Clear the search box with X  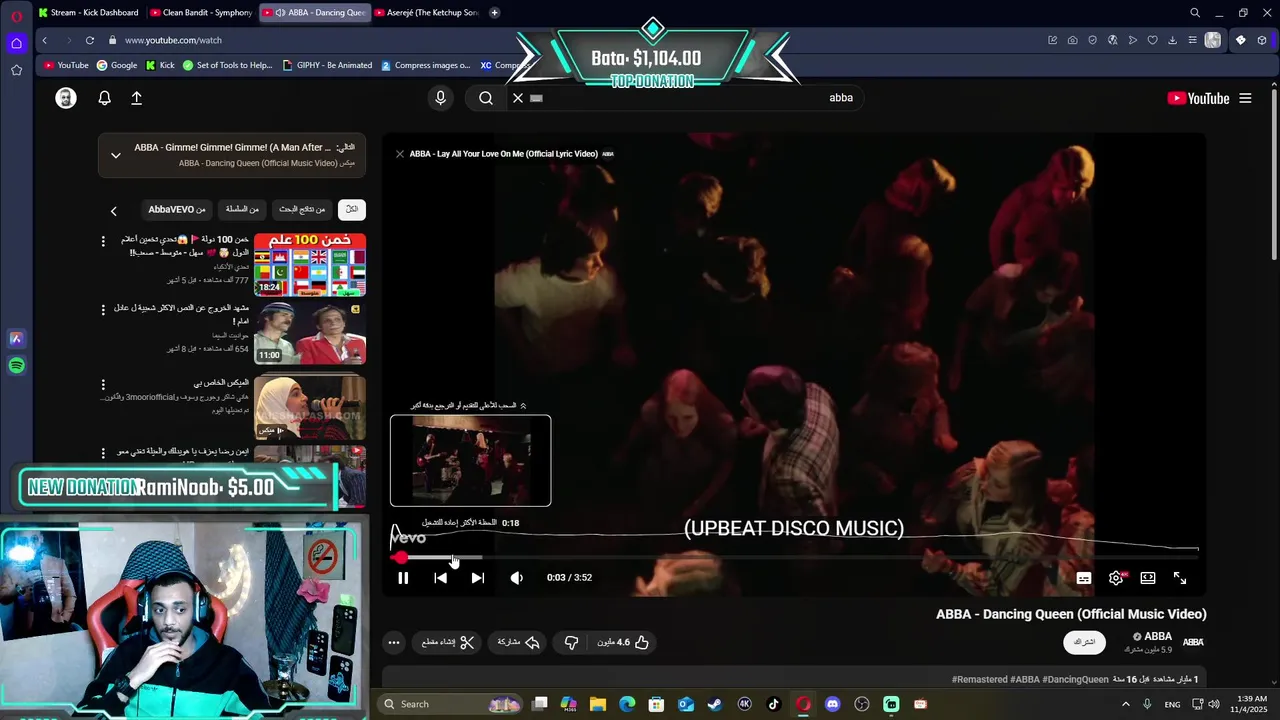coord(518,98)
